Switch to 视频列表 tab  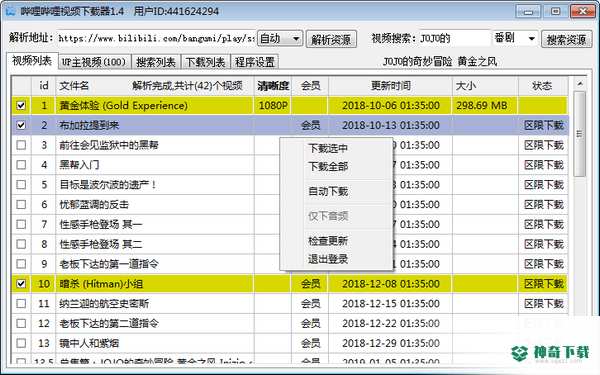(32, 60)
